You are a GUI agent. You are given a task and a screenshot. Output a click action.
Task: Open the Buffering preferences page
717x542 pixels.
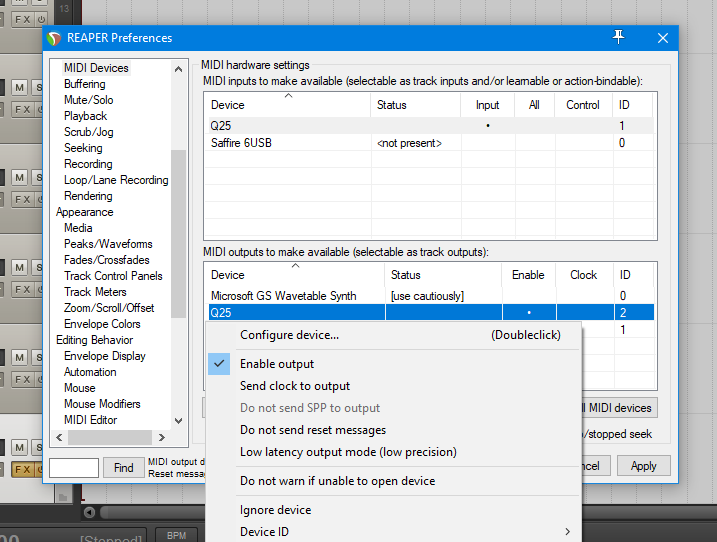click(85, 84)
